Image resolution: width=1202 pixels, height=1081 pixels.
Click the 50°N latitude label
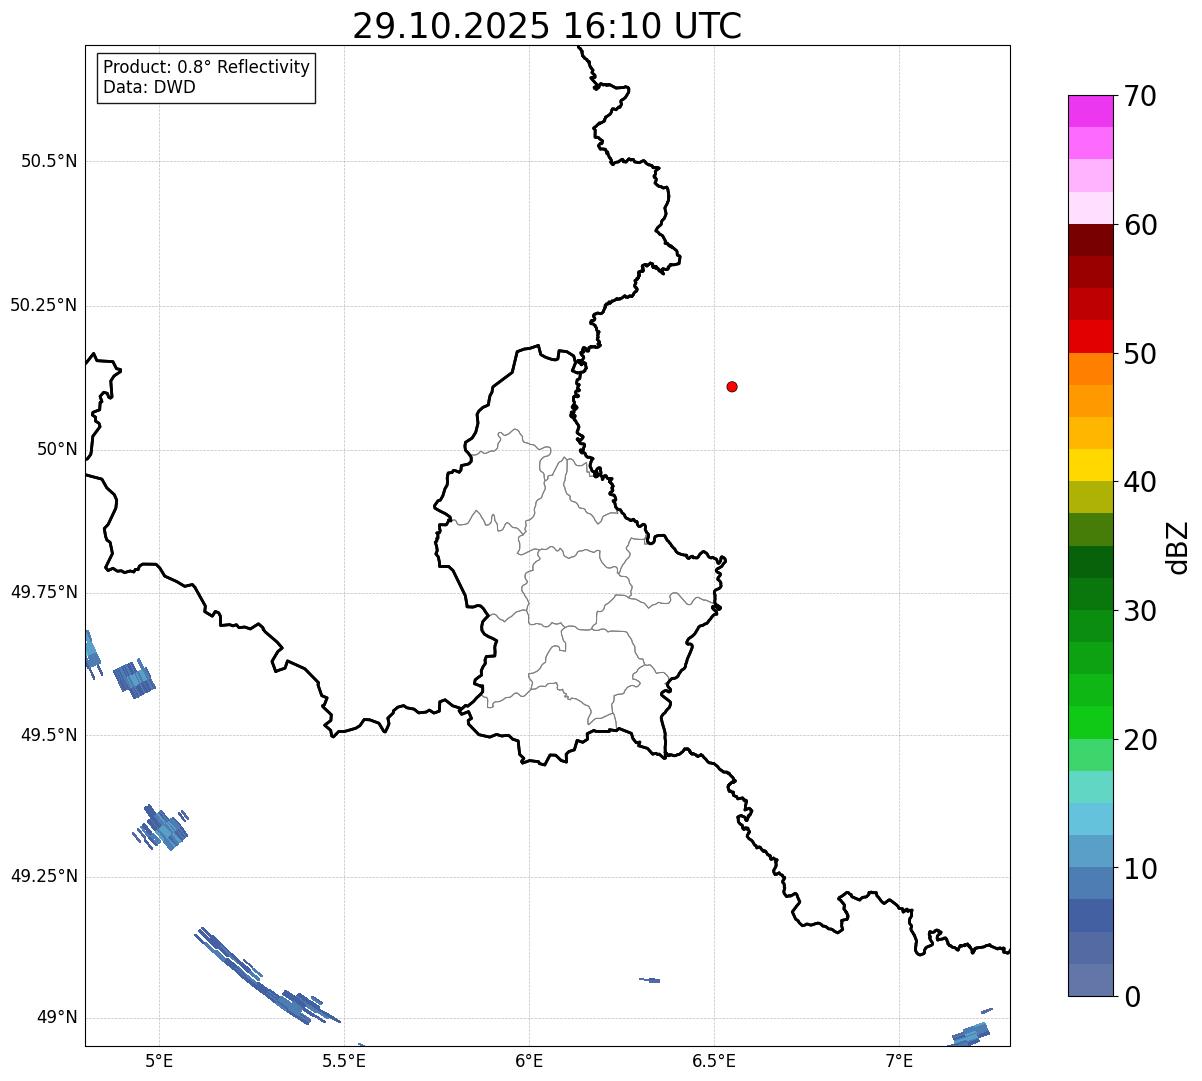pos(57,449)
